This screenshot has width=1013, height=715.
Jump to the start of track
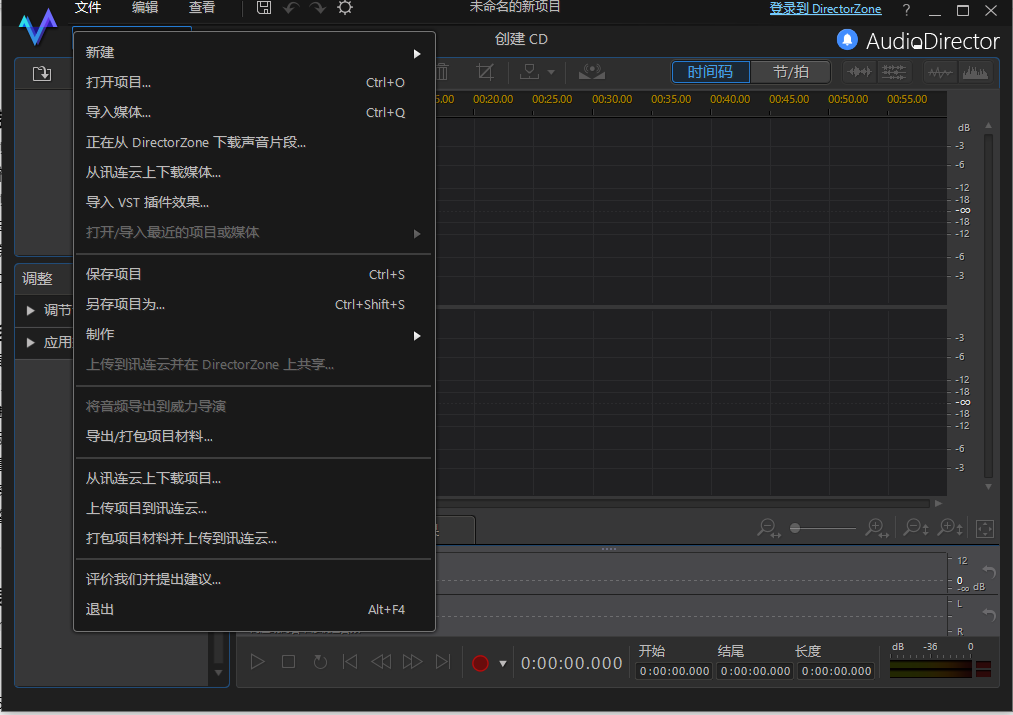click(x=350, y=661)
